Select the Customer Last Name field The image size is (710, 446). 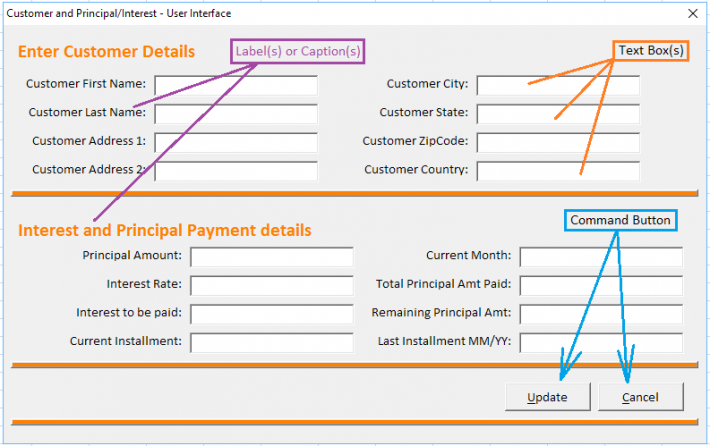coord(236,113)
